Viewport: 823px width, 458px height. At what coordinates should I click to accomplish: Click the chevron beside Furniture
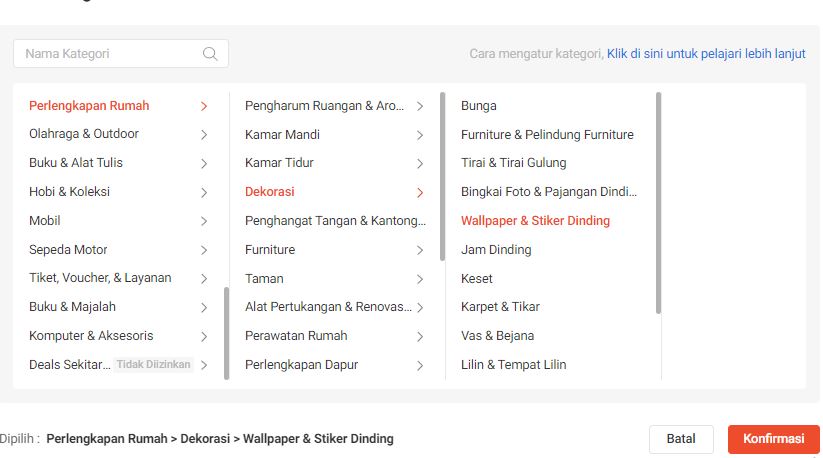coord(420,250)
